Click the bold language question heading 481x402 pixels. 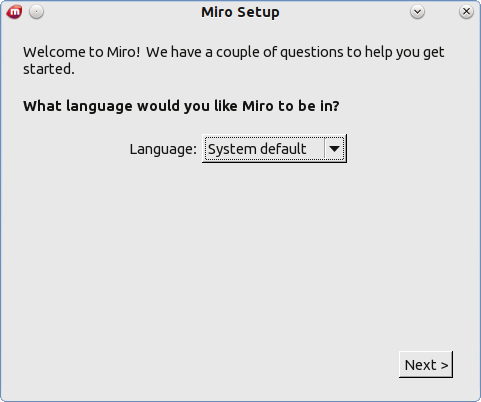(x=181, y=106)
